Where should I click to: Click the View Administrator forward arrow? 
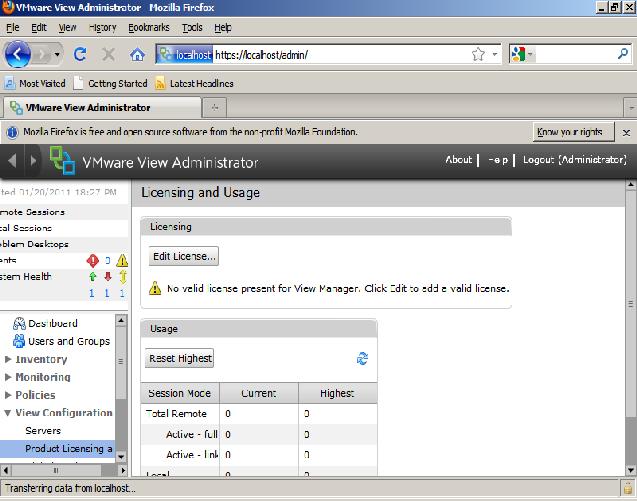pos(33,160)
